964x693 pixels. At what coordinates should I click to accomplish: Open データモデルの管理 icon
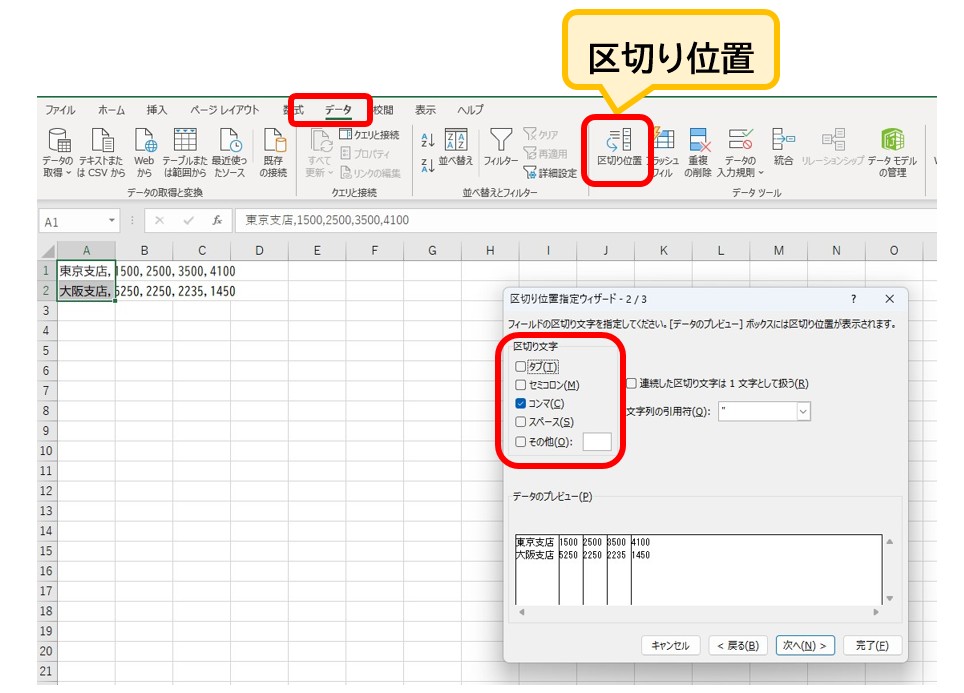pos(892,139)
